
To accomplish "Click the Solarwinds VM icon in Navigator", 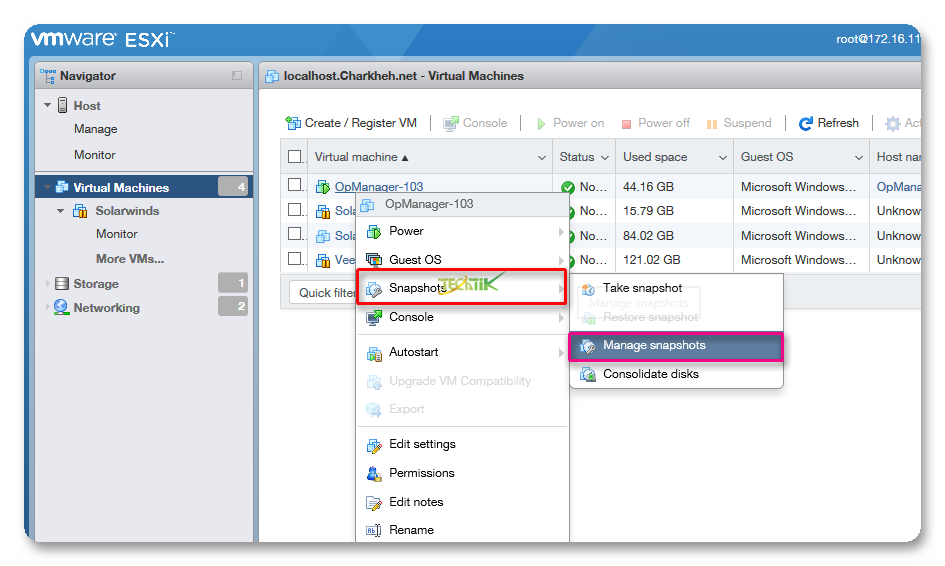I will coord(80,211).
